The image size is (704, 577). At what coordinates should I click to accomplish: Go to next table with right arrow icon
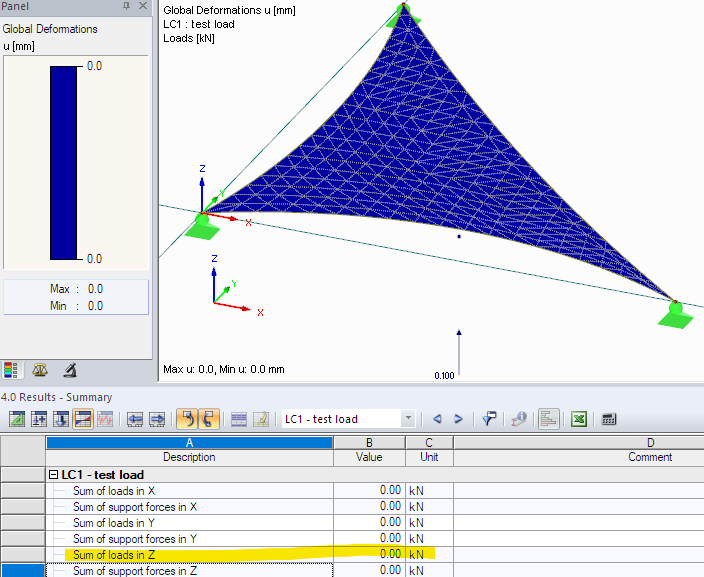157,419
